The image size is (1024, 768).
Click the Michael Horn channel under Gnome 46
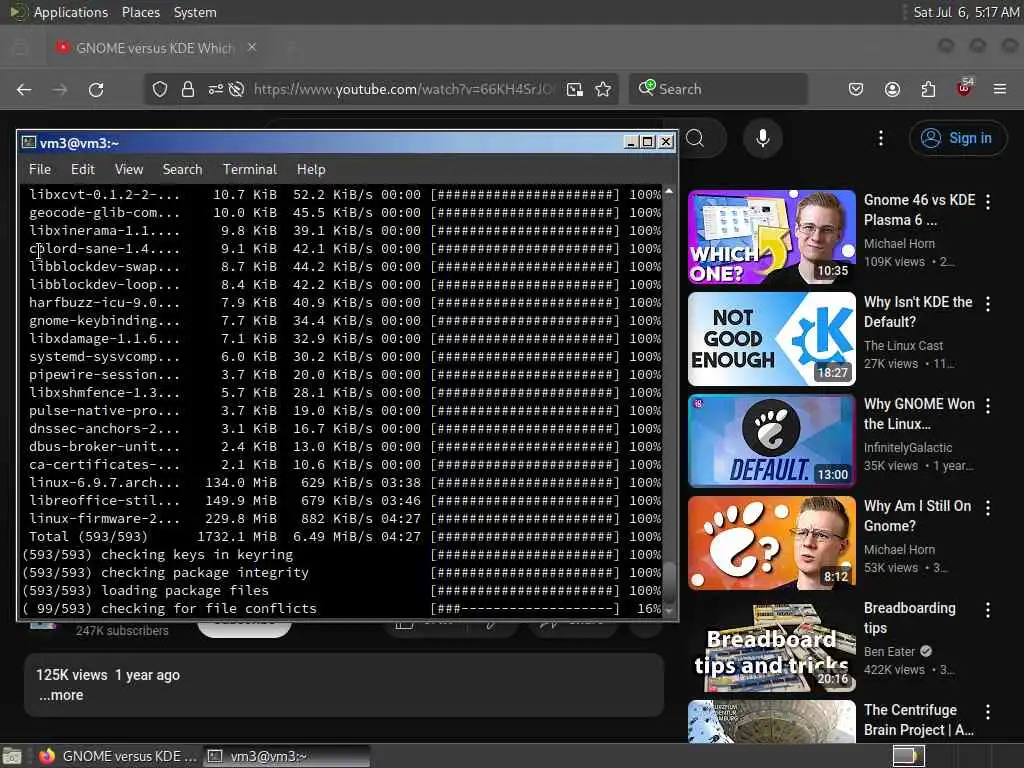coord(899,244)
